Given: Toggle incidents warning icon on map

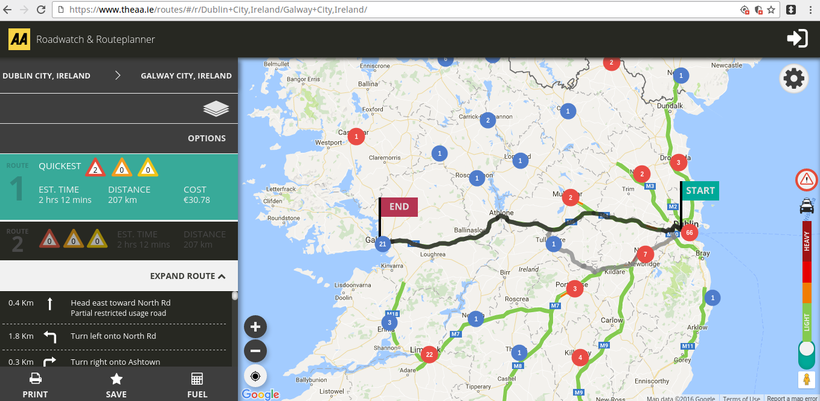Looking at the screenshot, I should pyautogui.click(x=806, y=180).
